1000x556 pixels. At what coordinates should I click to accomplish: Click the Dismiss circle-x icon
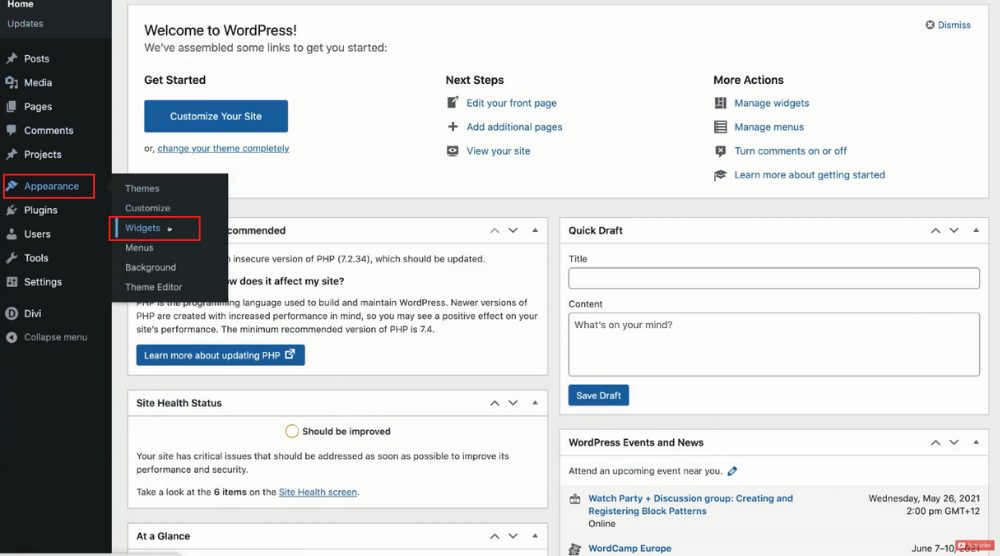click(x=930, y=25)
